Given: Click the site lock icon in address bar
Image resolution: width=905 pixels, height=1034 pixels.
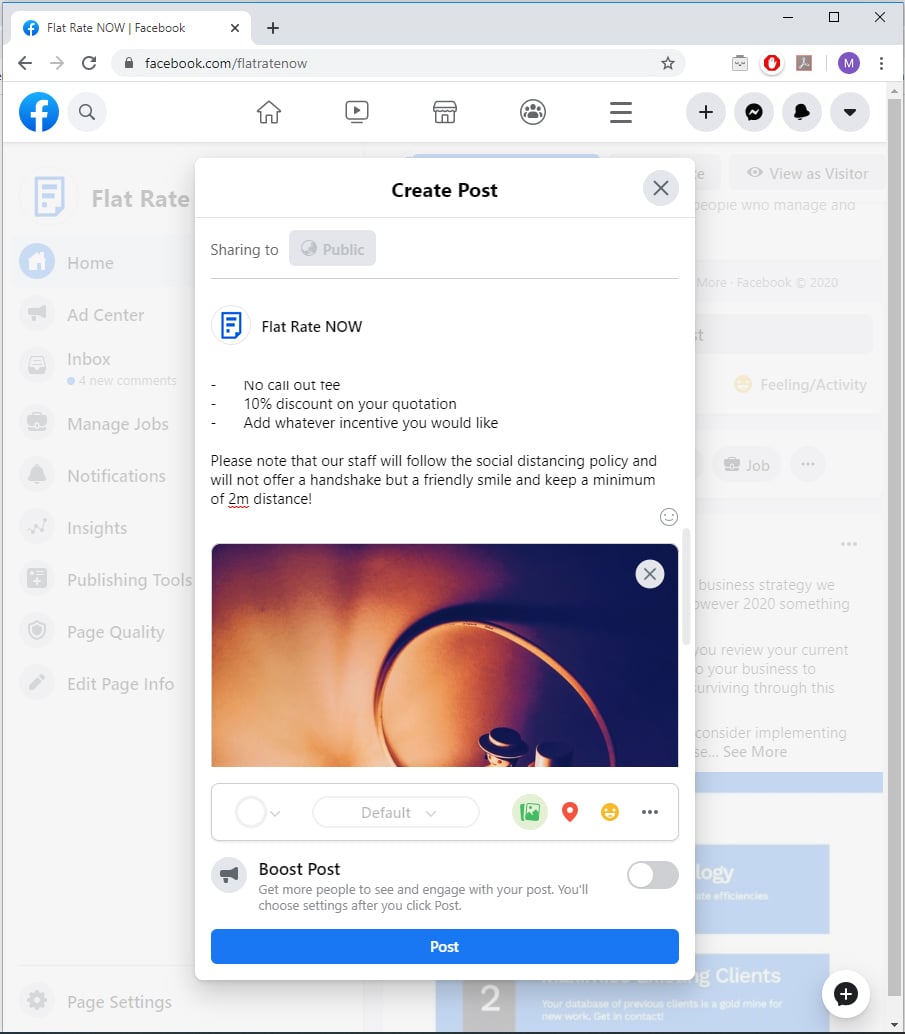Looking at the screenshot, I should coord(129,63).
